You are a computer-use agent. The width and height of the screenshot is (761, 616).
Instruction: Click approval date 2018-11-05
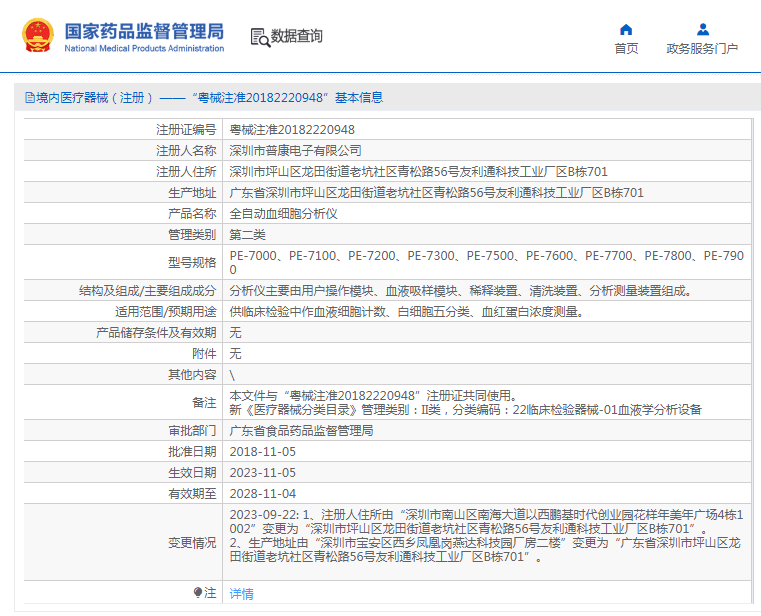pos(263,451)
